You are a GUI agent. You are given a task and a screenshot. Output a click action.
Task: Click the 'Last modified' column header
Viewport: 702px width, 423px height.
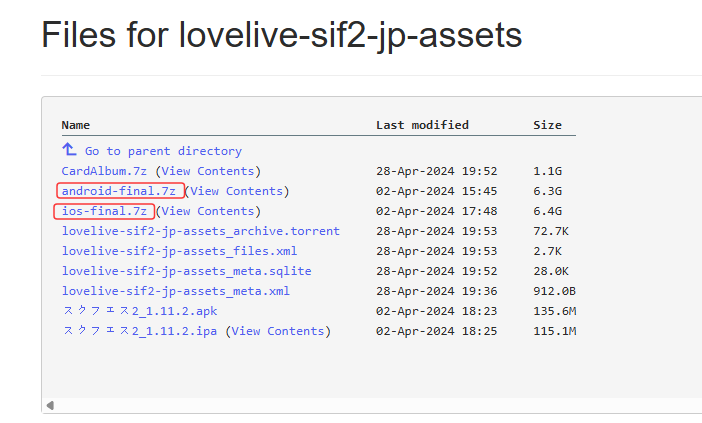pyautogui.click(x=422, y=125)
